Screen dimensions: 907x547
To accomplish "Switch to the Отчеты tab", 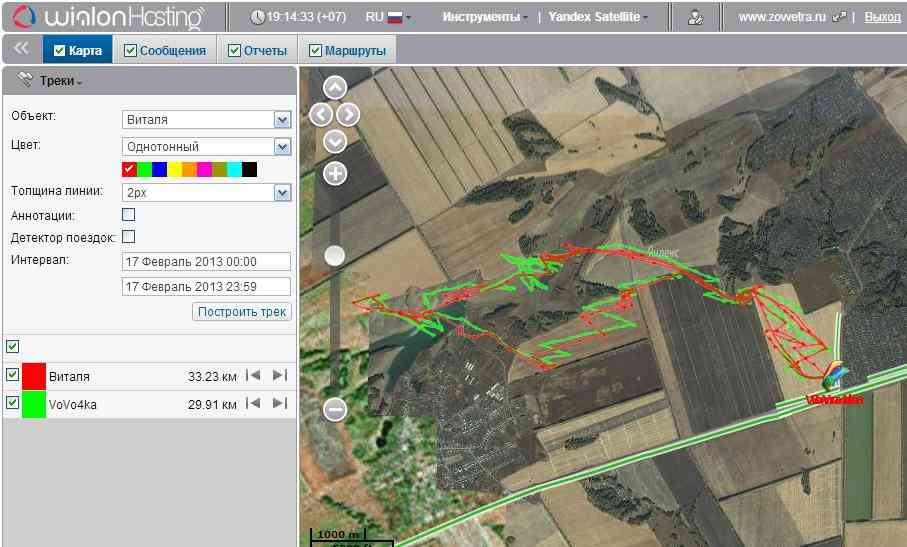I will tap(257, 51).
